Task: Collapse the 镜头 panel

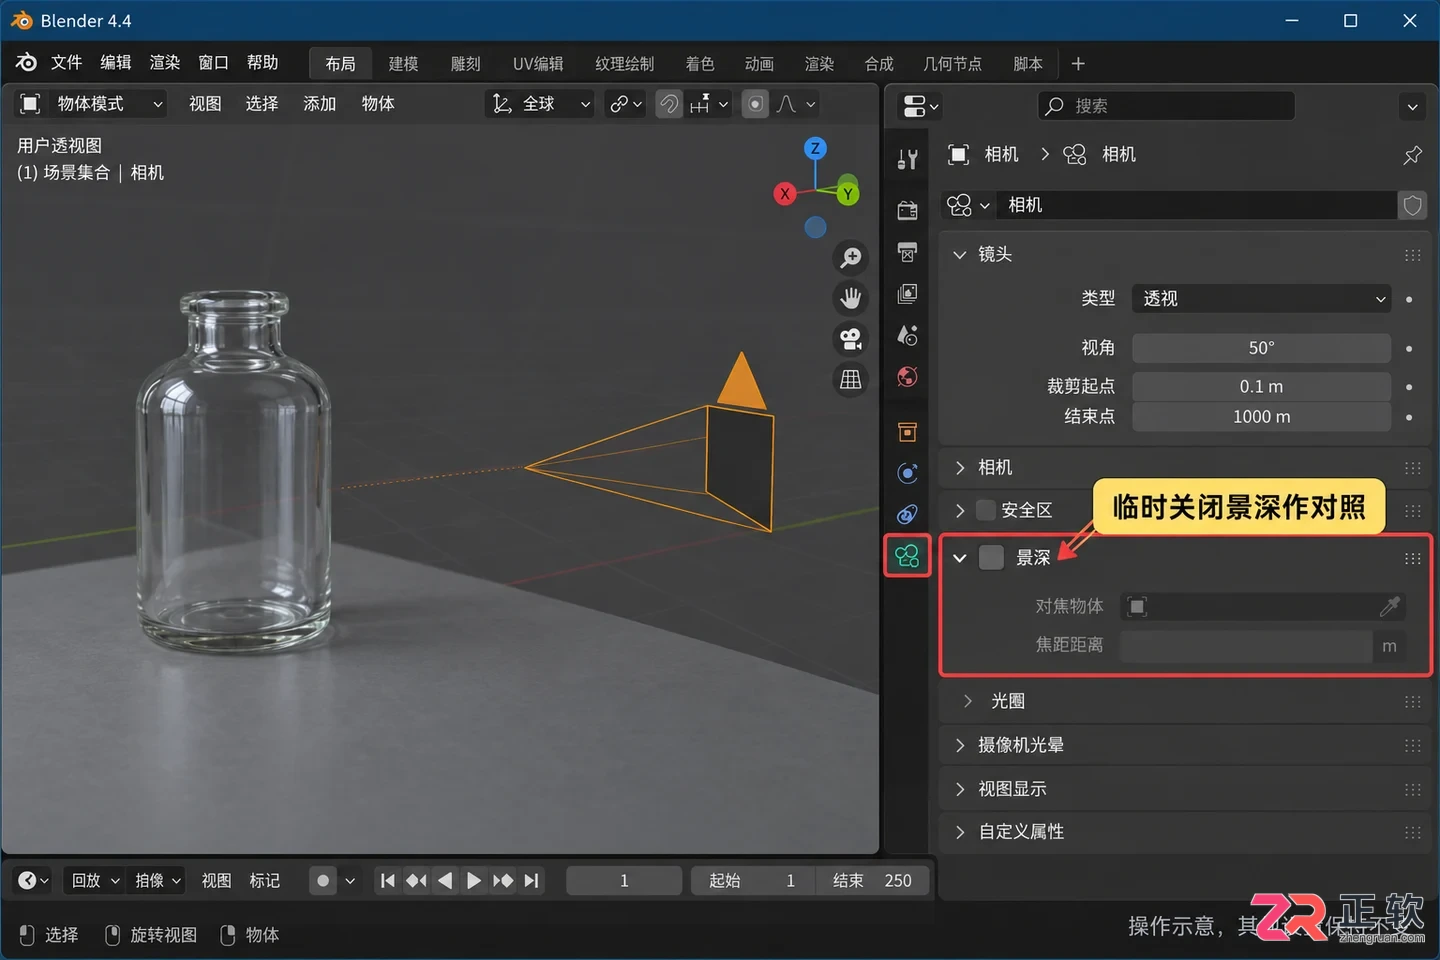Action: [x=1184, y=255]
